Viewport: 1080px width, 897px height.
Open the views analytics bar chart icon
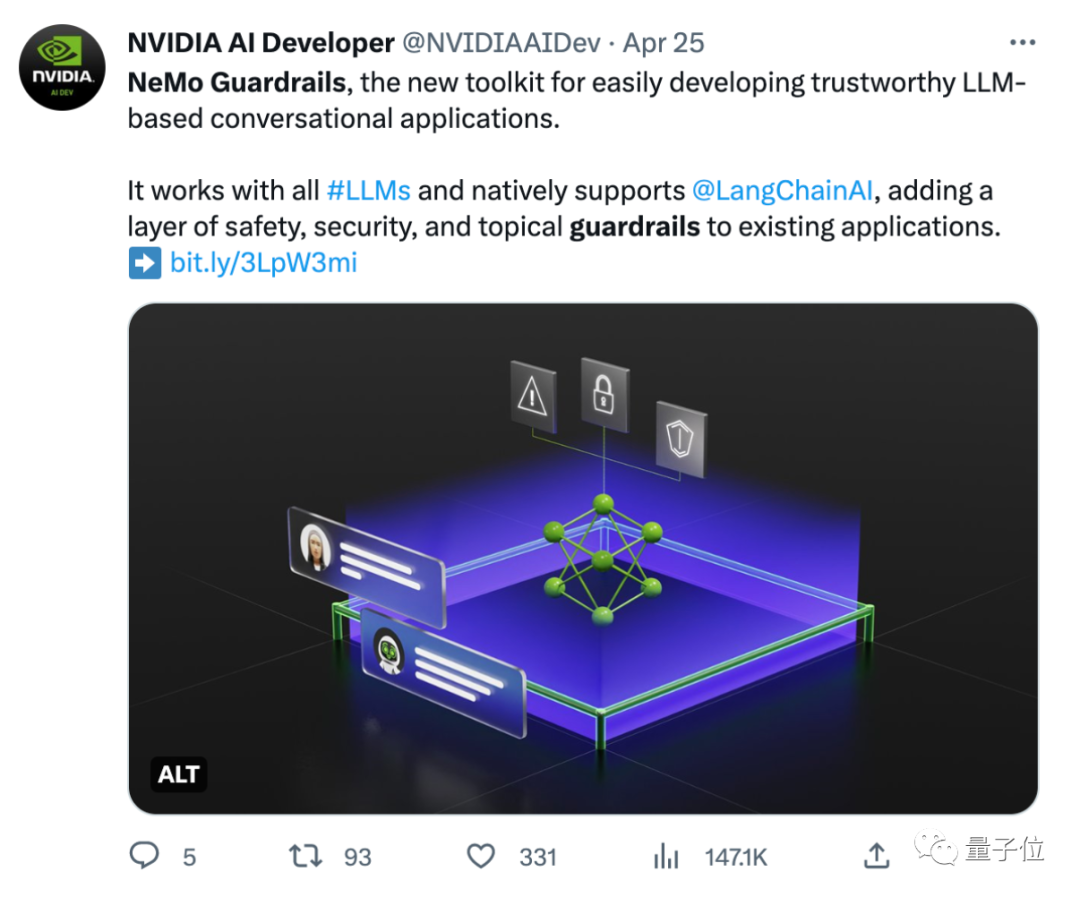pos(665,856)
